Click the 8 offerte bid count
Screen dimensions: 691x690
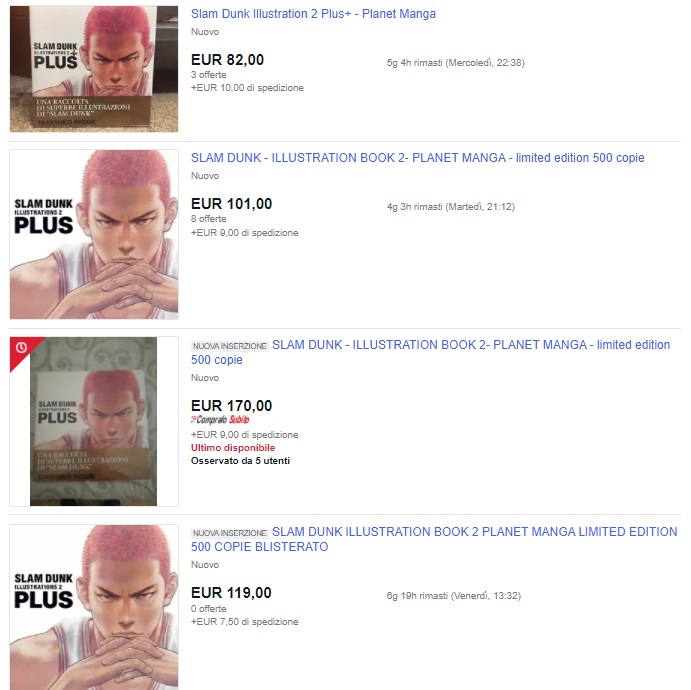(x=208, y=219)
